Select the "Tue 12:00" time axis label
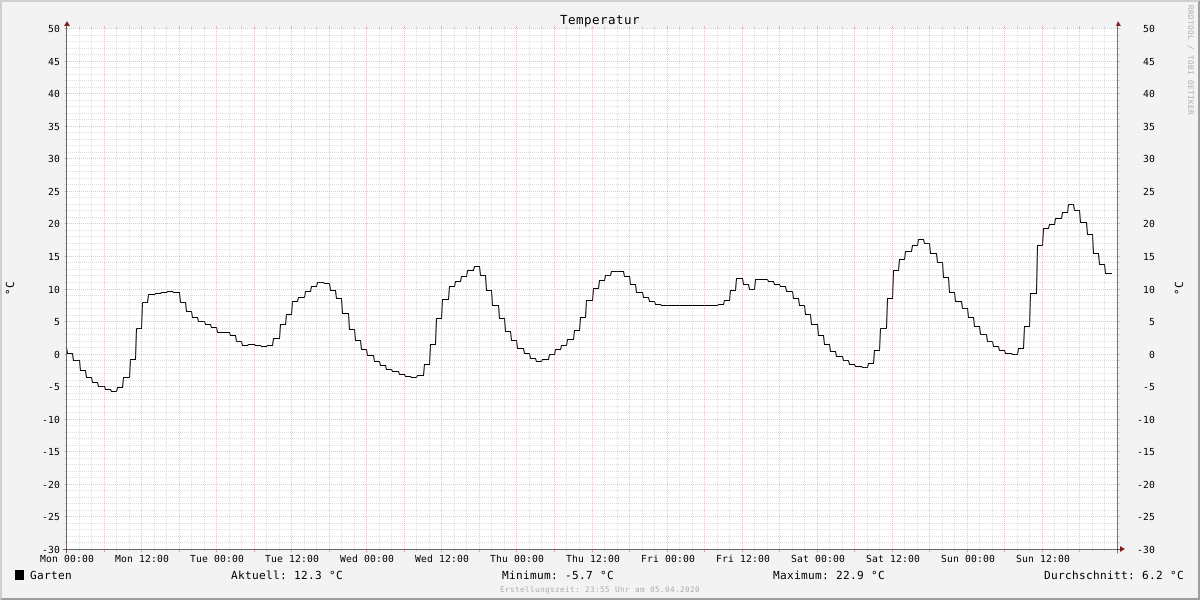 [292, 559]
